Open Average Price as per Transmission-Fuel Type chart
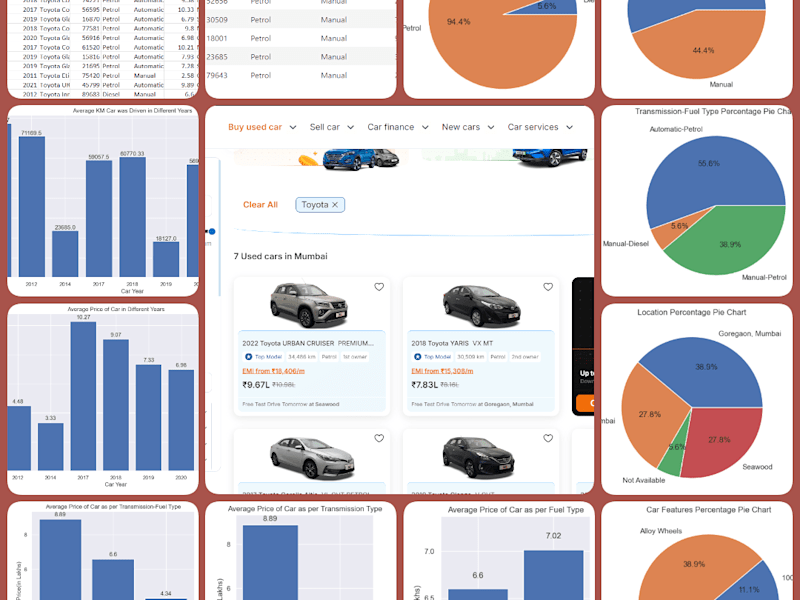 pos(103,551)
